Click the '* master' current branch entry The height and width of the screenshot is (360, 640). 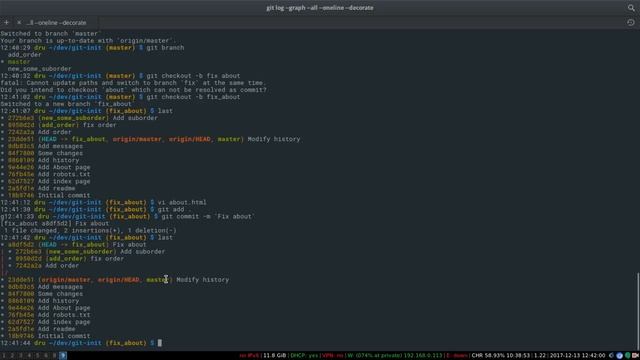pyautogui.click(x=16, y=62)
